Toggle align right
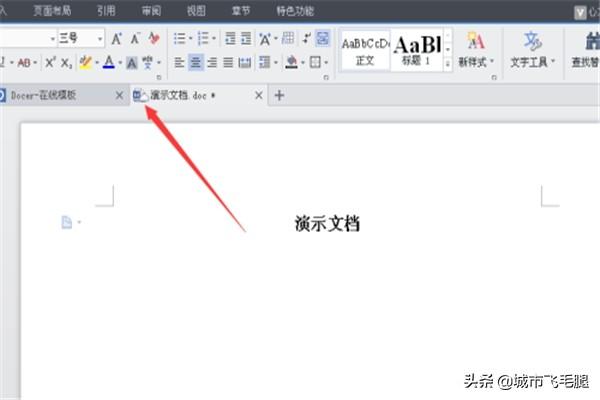 212,62
